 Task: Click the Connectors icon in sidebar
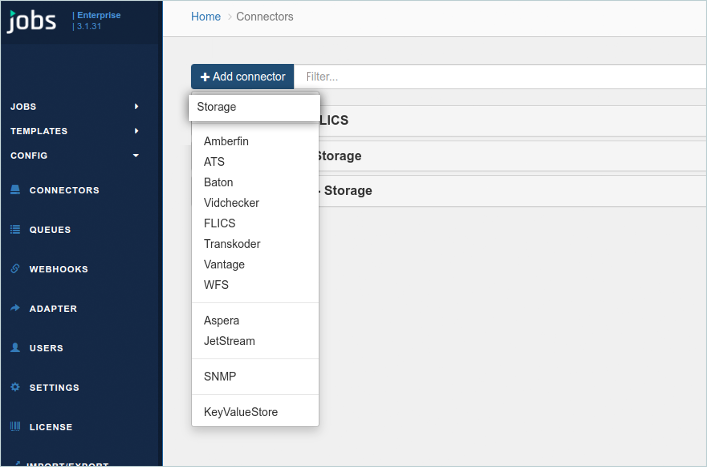click(x=15, y=190)
